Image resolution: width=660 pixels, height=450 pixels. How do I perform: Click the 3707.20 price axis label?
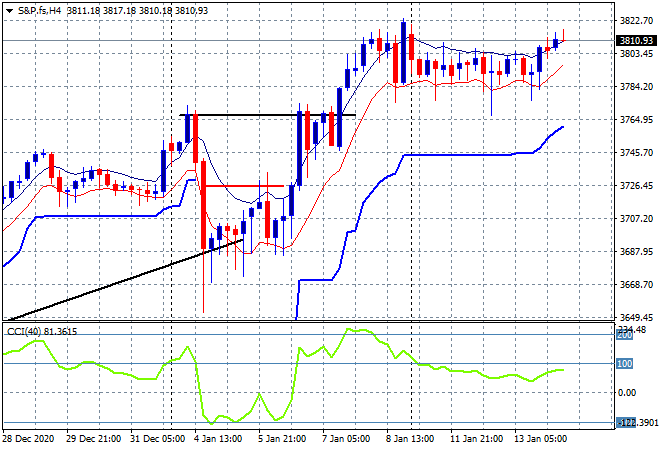coord(636,218)
